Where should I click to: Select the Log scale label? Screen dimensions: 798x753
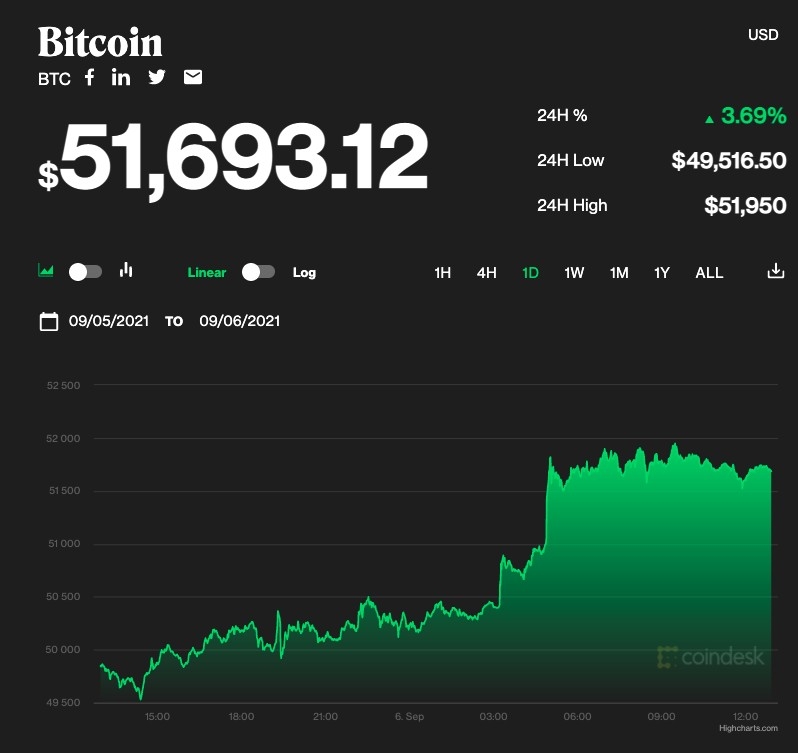tap(304, 272)
